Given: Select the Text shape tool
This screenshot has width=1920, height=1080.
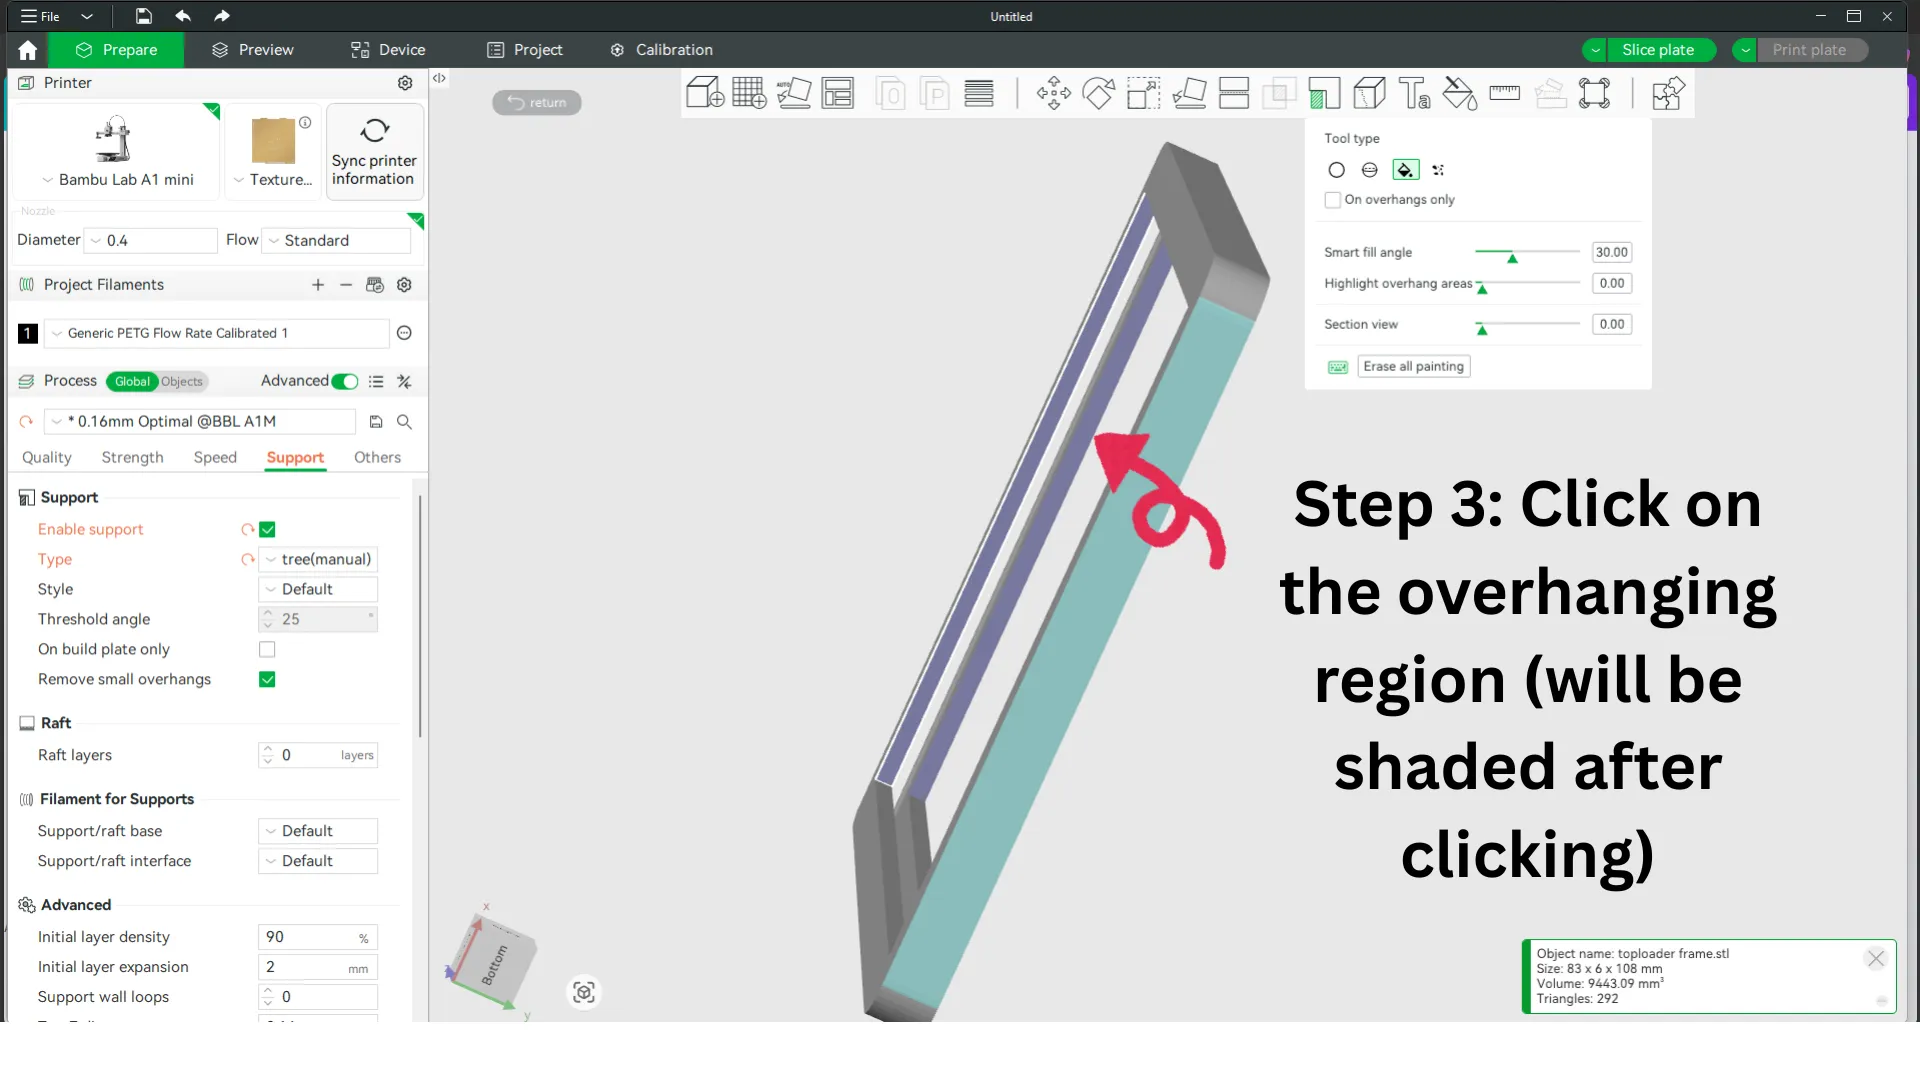Looking at the screenshot, I should point(1414,93).
